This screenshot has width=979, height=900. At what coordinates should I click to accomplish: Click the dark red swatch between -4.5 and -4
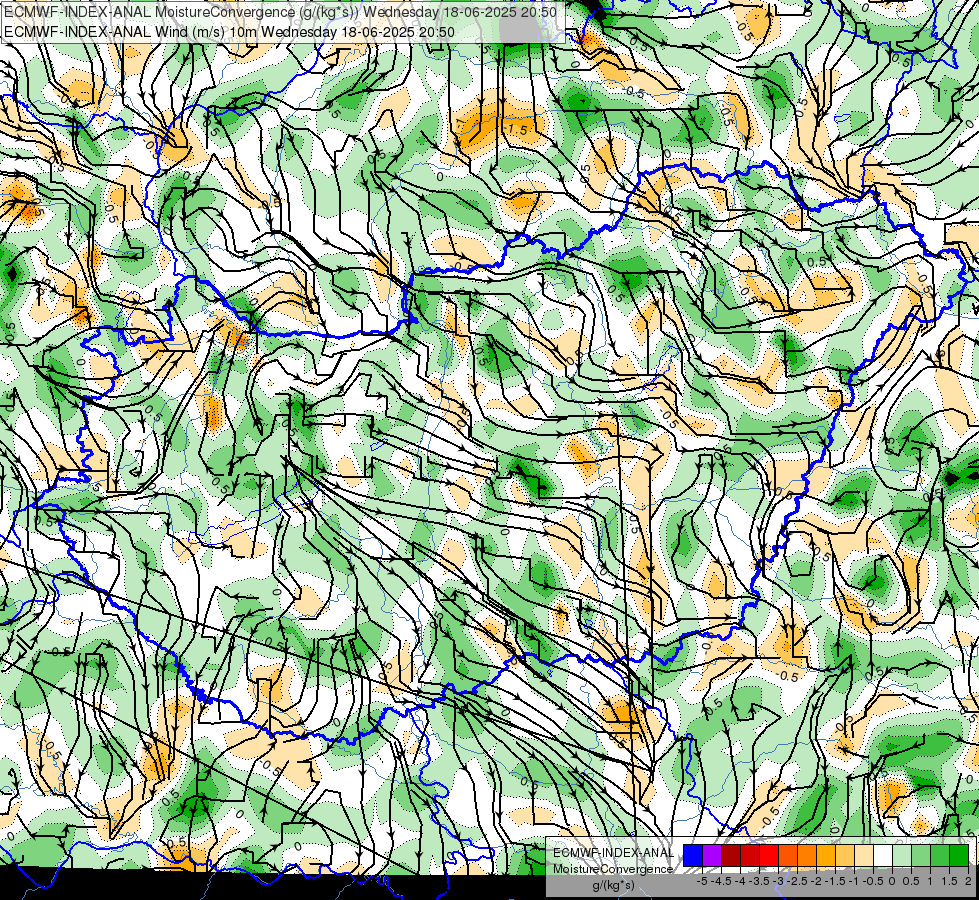[731, 855]
